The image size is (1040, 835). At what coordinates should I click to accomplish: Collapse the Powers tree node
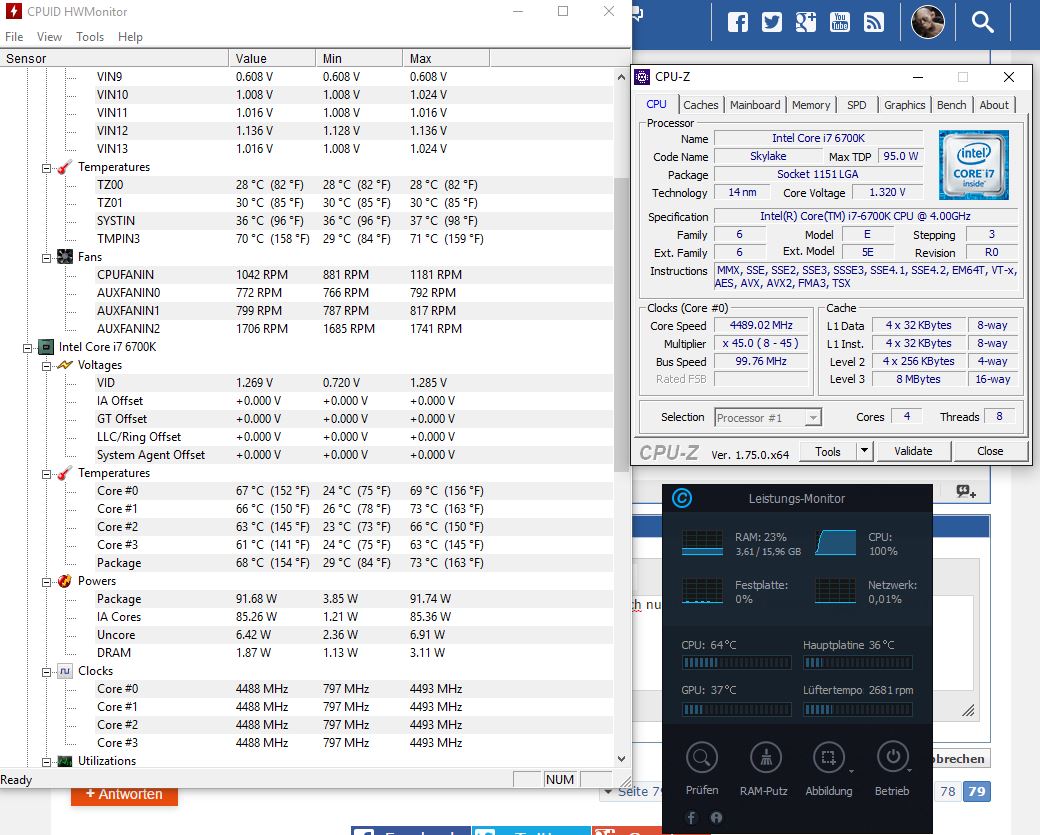pyautogui.click(x=46, y=582)
